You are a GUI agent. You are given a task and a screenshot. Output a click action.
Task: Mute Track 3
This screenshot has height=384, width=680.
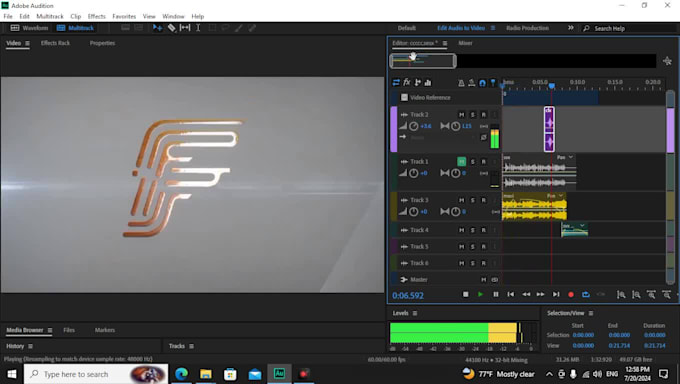point(461,200)
